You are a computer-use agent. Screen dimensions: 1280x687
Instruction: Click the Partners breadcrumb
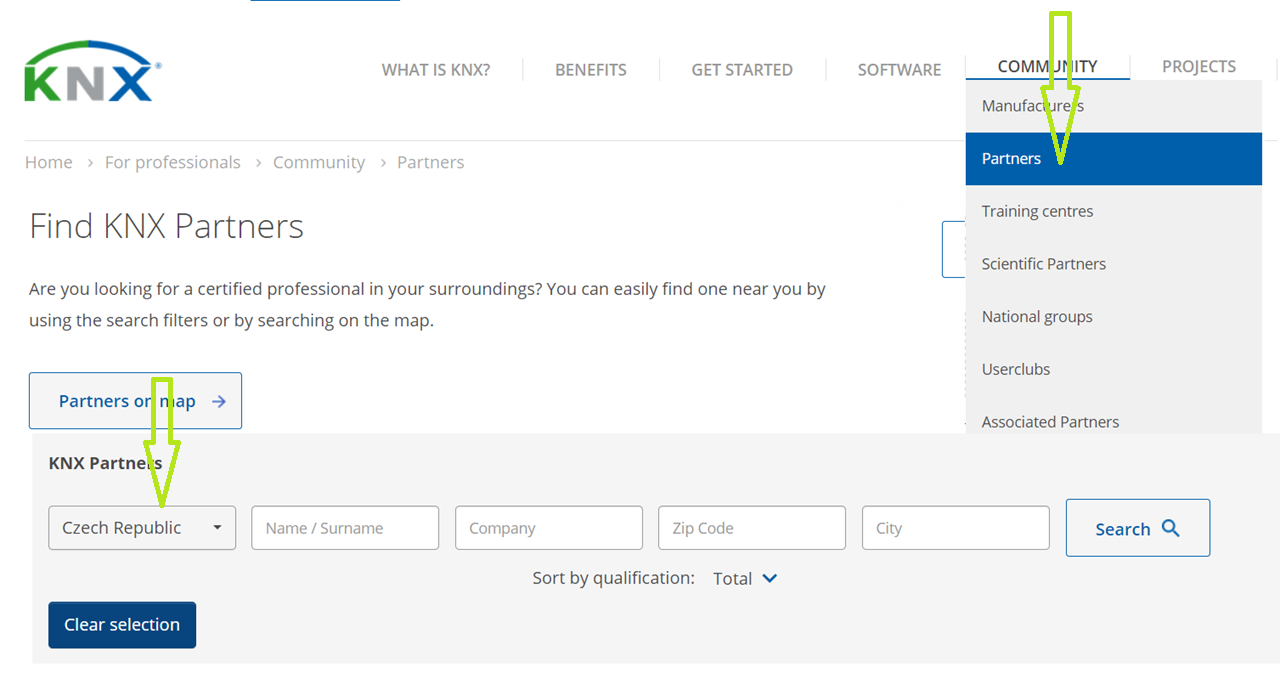point(431,162)
